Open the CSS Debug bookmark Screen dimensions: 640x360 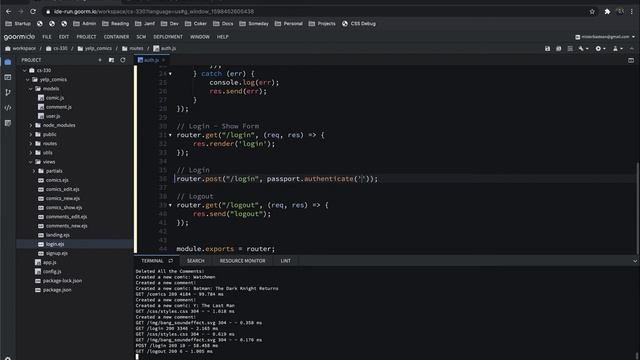(x=359, y=24)
